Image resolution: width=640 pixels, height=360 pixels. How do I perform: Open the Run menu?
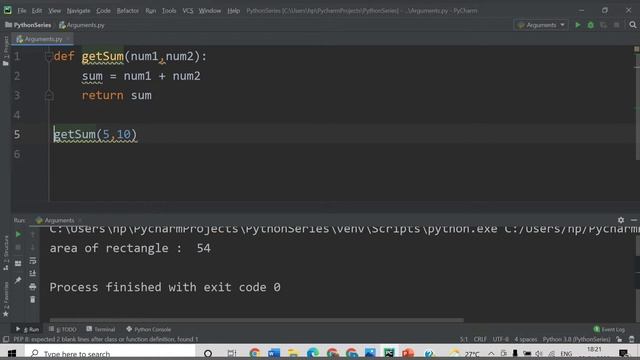pos(151,11)
